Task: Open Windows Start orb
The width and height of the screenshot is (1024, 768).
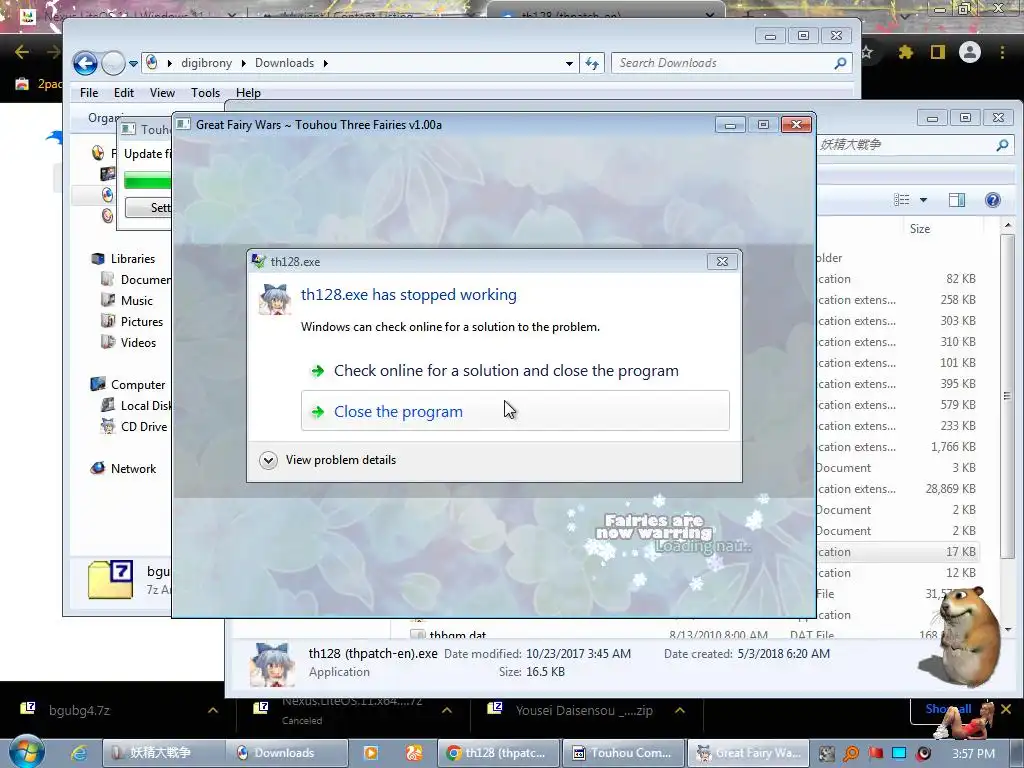Action: coord(27,752)
